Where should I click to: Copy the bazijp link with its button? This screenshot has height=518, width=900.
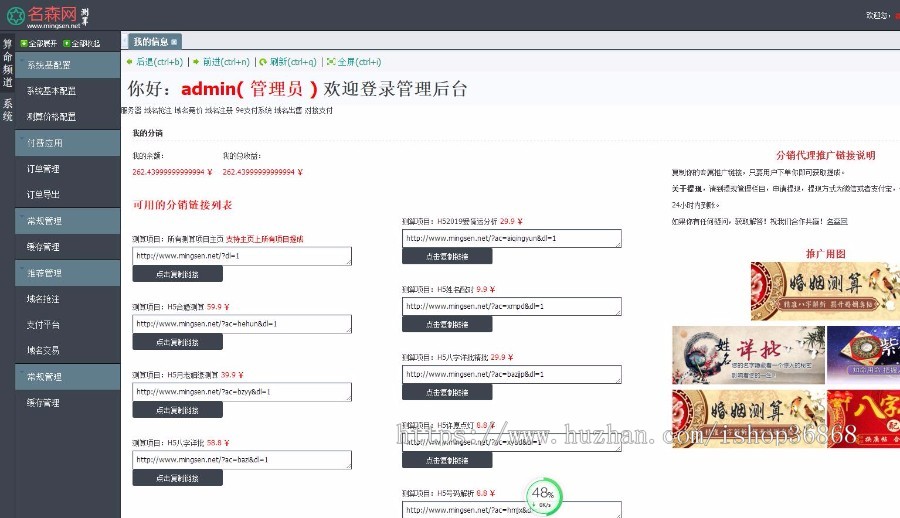[447, 392]
